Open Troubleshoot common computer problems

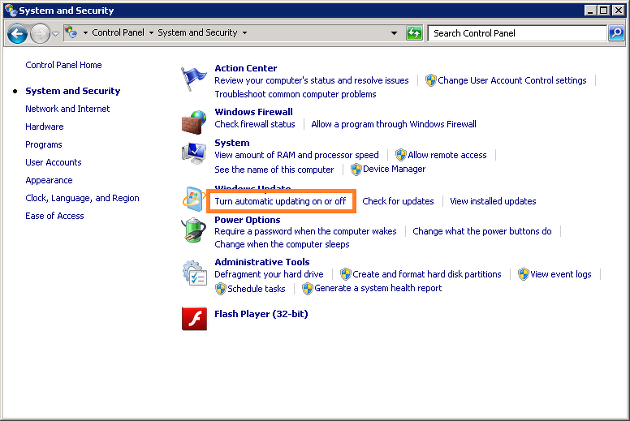295,94
